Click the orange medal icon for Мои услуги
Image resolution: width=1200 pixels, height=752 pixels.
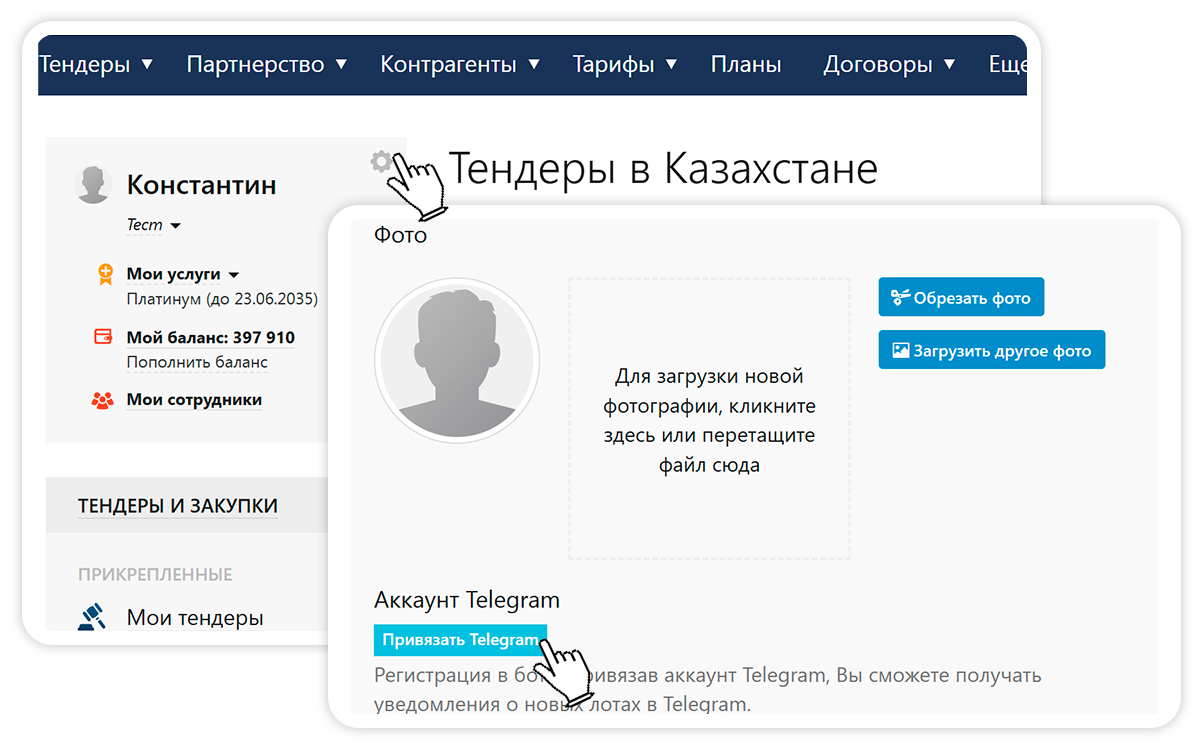point(103,274)
